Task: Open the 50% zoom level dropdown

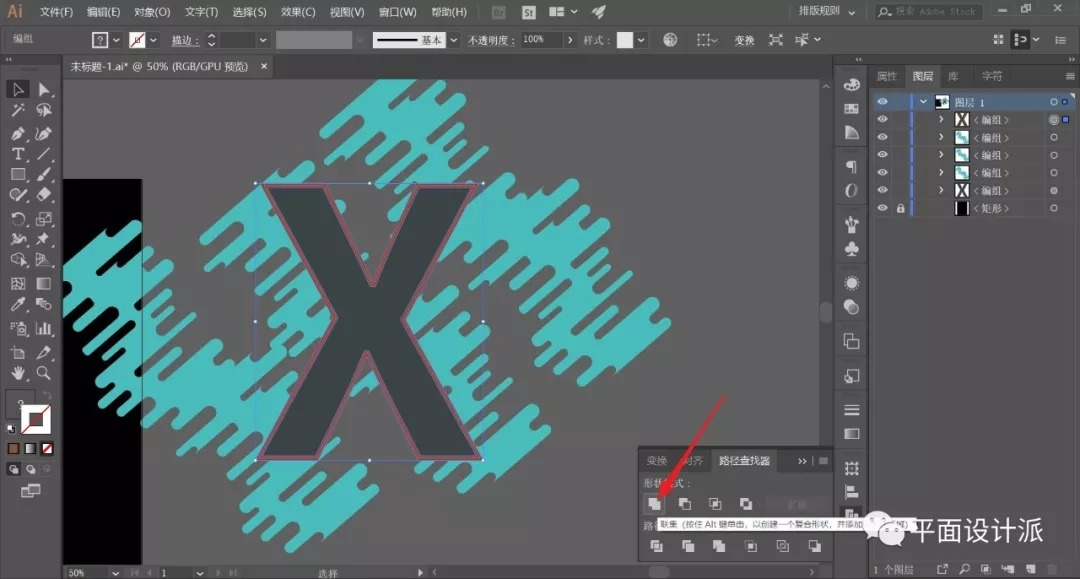Action: click(115, 573)
